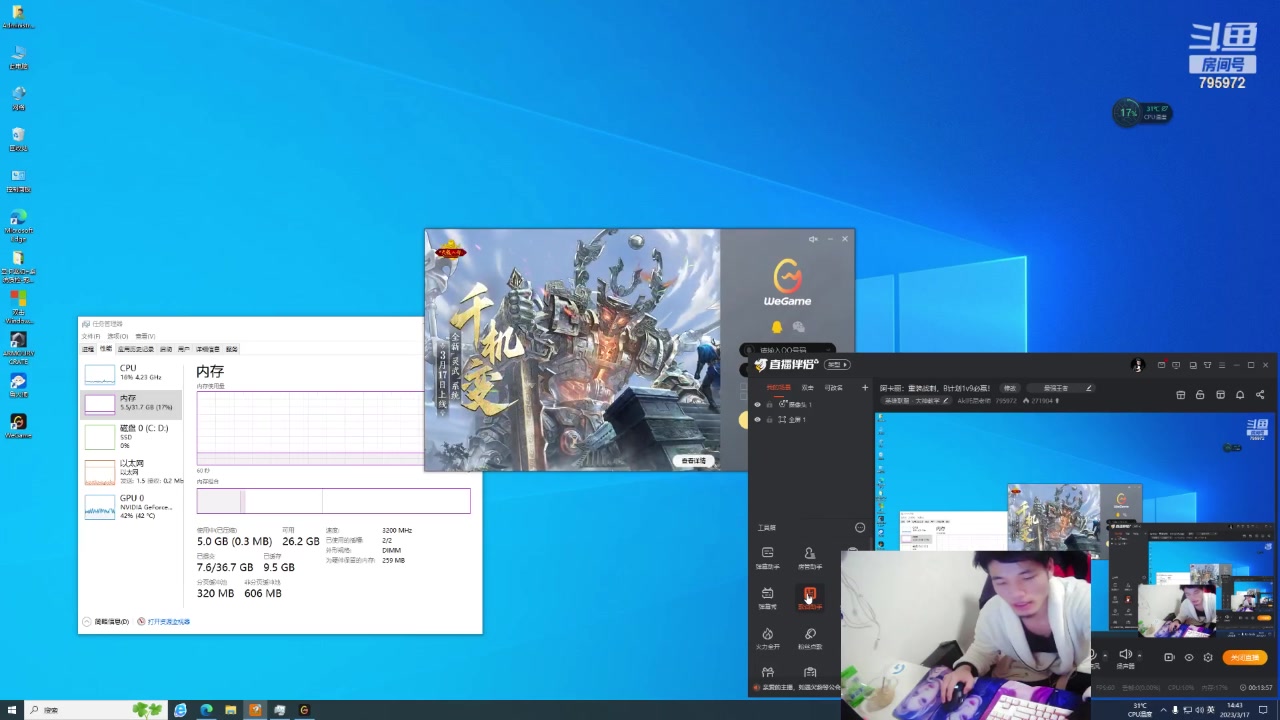The width and height of the screenshot is (1280, 720).
Task: Select 以太网 in the performance list
Action: tap(131, 472)
